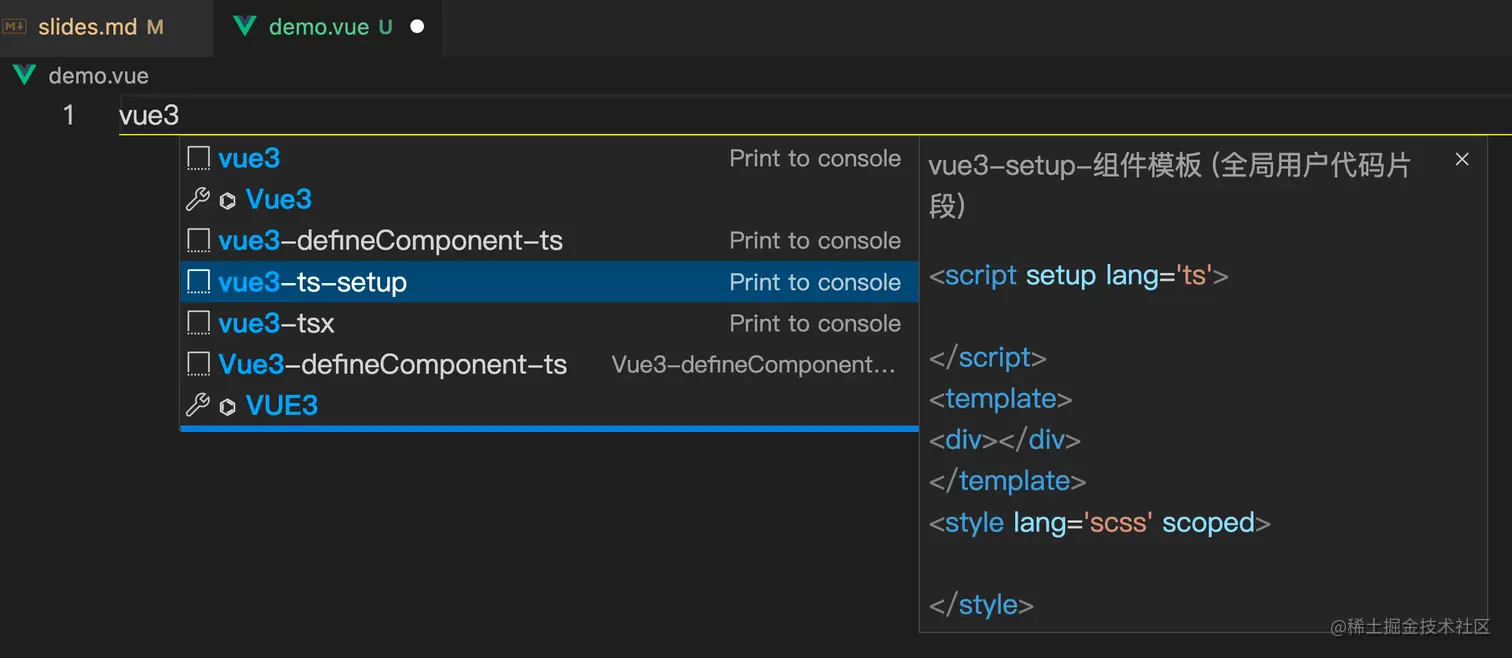
Task: Choose the vue3-tsx snippet suggestion
Action: (x=276, y=323)
